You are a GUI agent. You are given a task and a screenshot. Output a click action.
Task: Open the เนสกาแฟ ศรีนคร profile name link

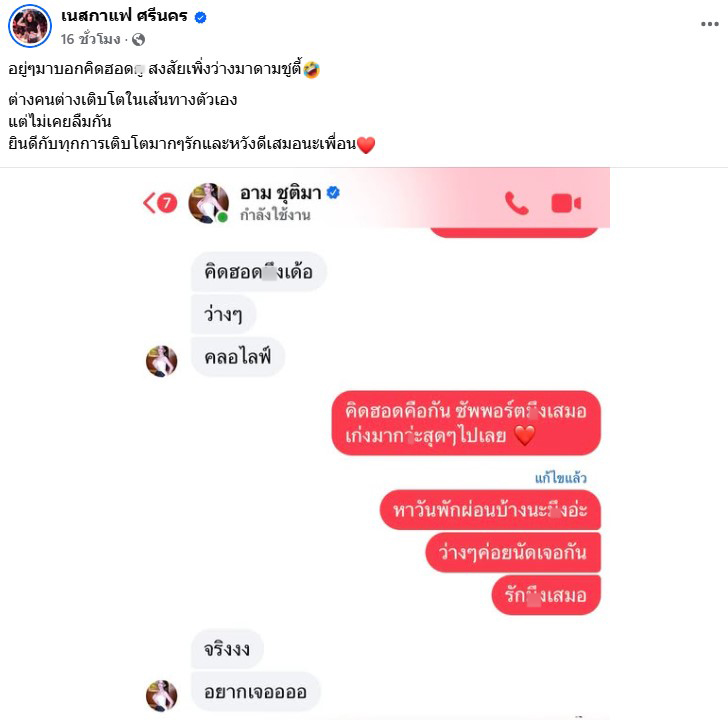click(x=124, y=16)
